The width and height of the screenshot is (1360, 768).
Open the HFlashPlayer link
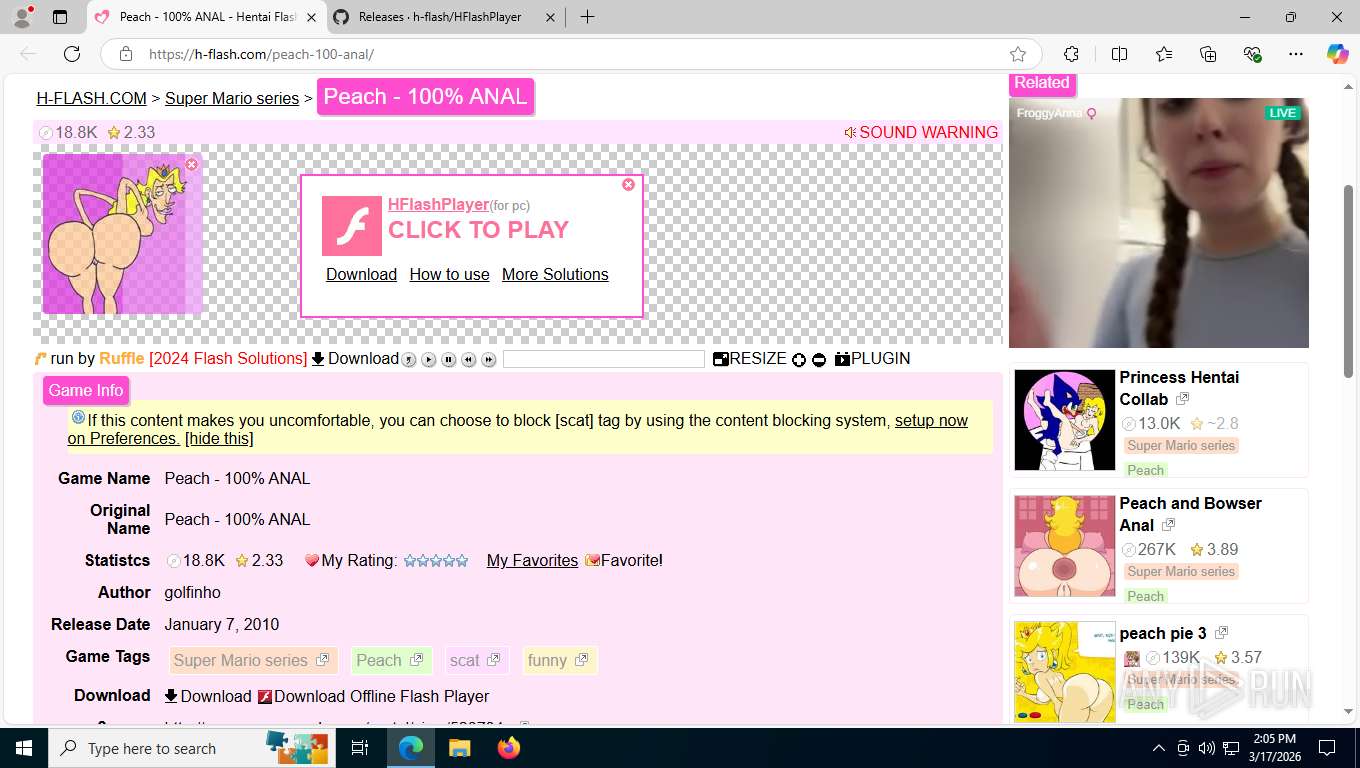click(438, 204)
